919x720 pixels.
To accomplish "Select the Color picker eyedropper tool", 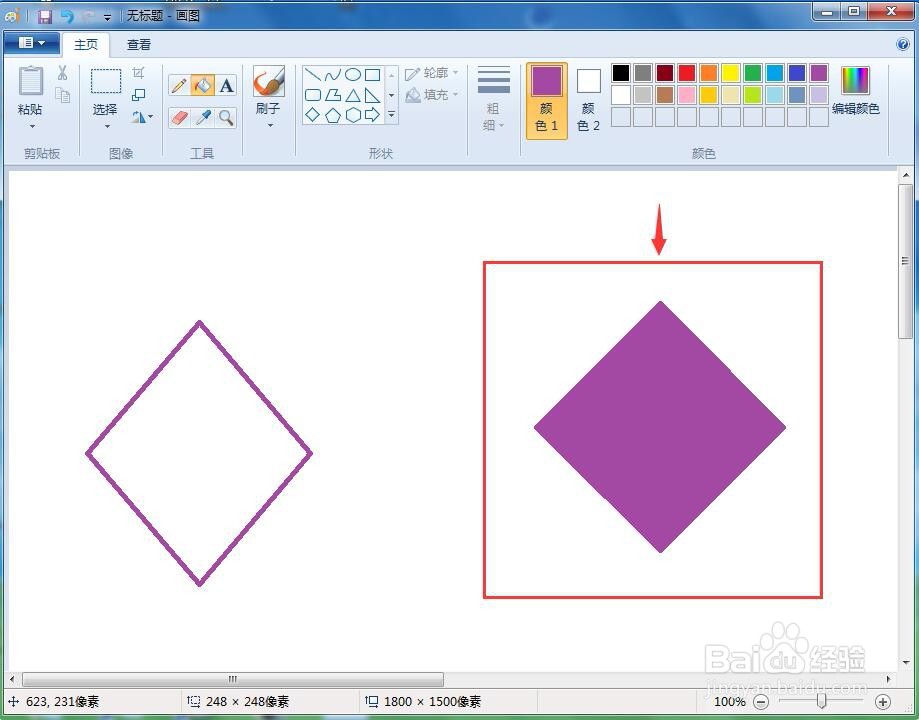I will pos(203,118).
